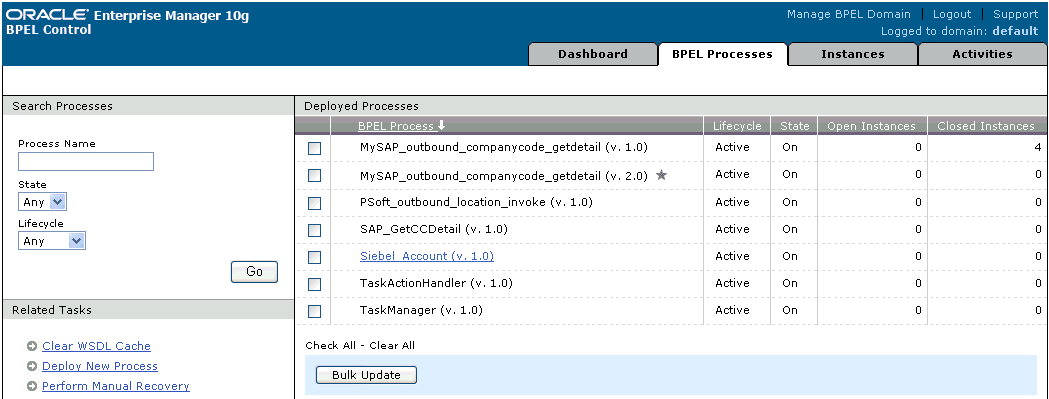Click the Logout link
Viewport: 1049px width, 399px height.
(951, 14)
